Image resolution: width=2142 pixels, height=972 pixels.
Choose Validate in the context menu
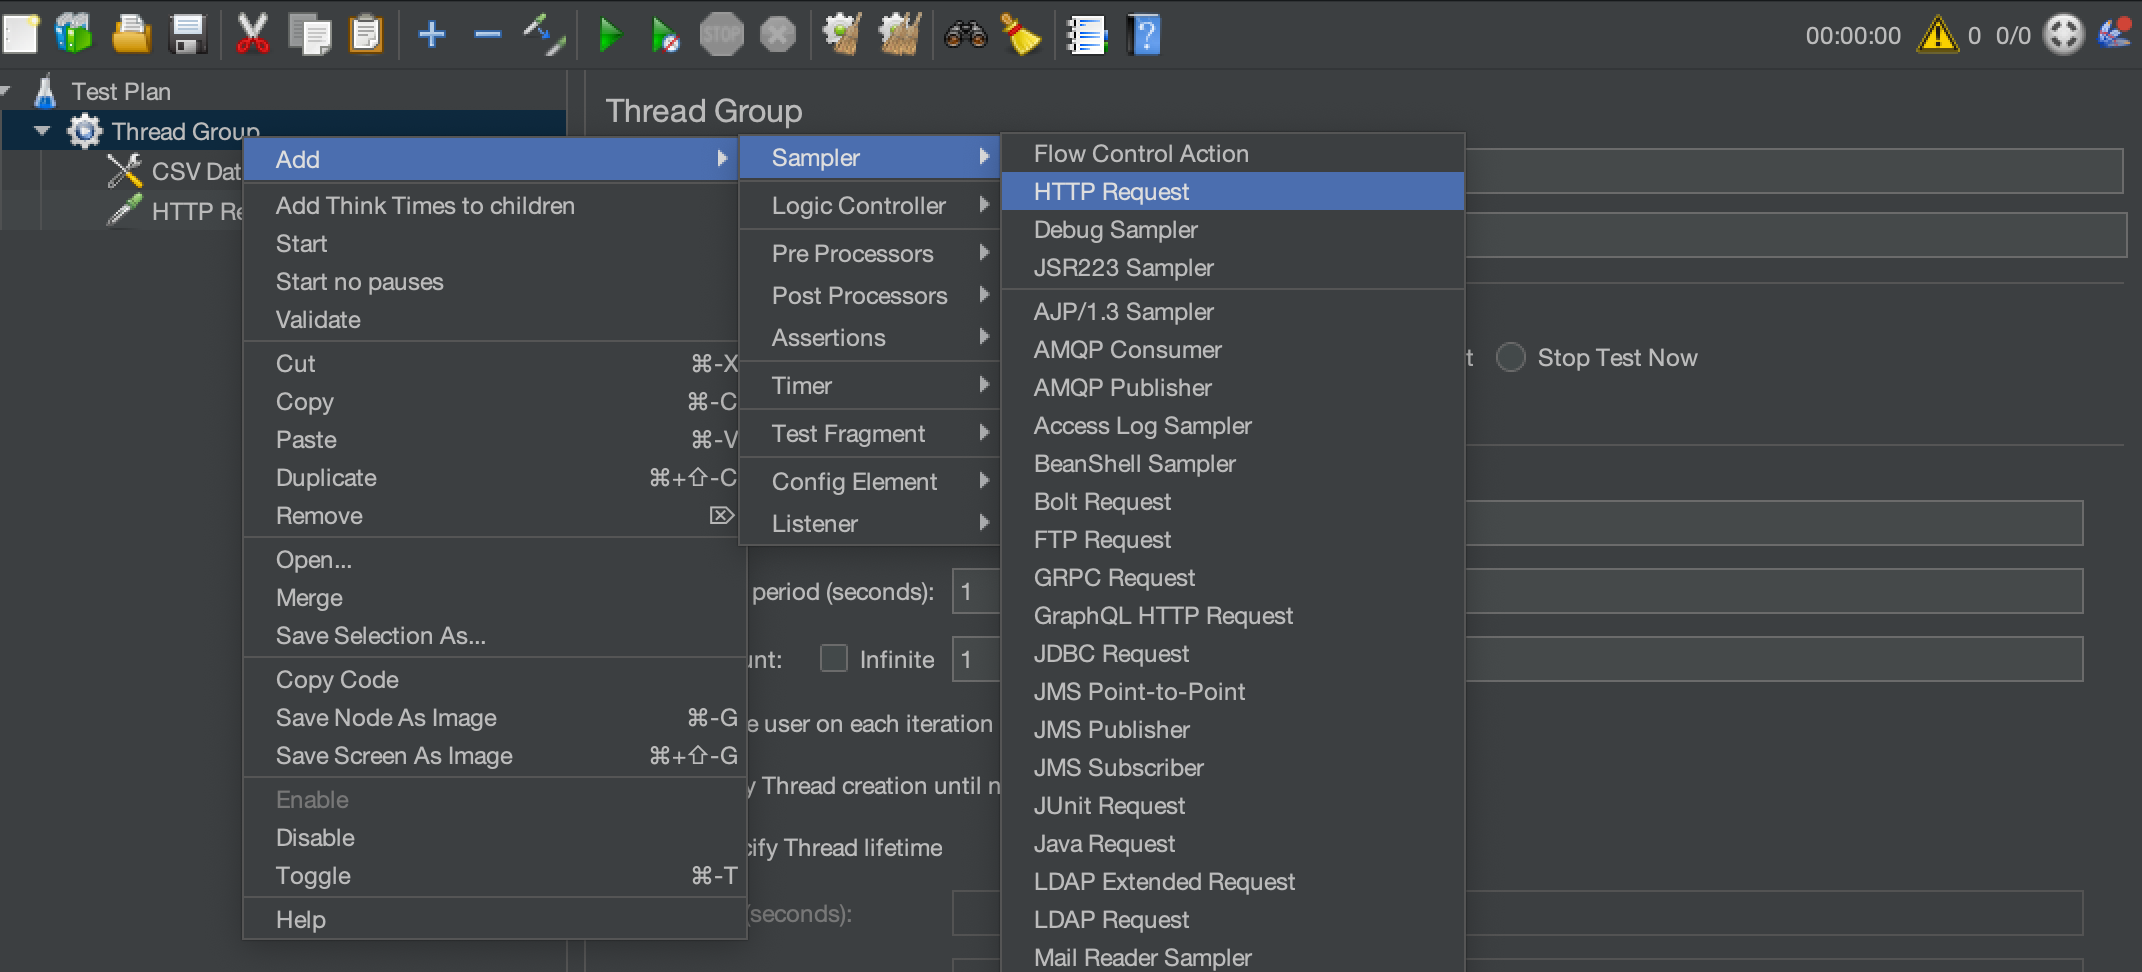coord(492,319)
